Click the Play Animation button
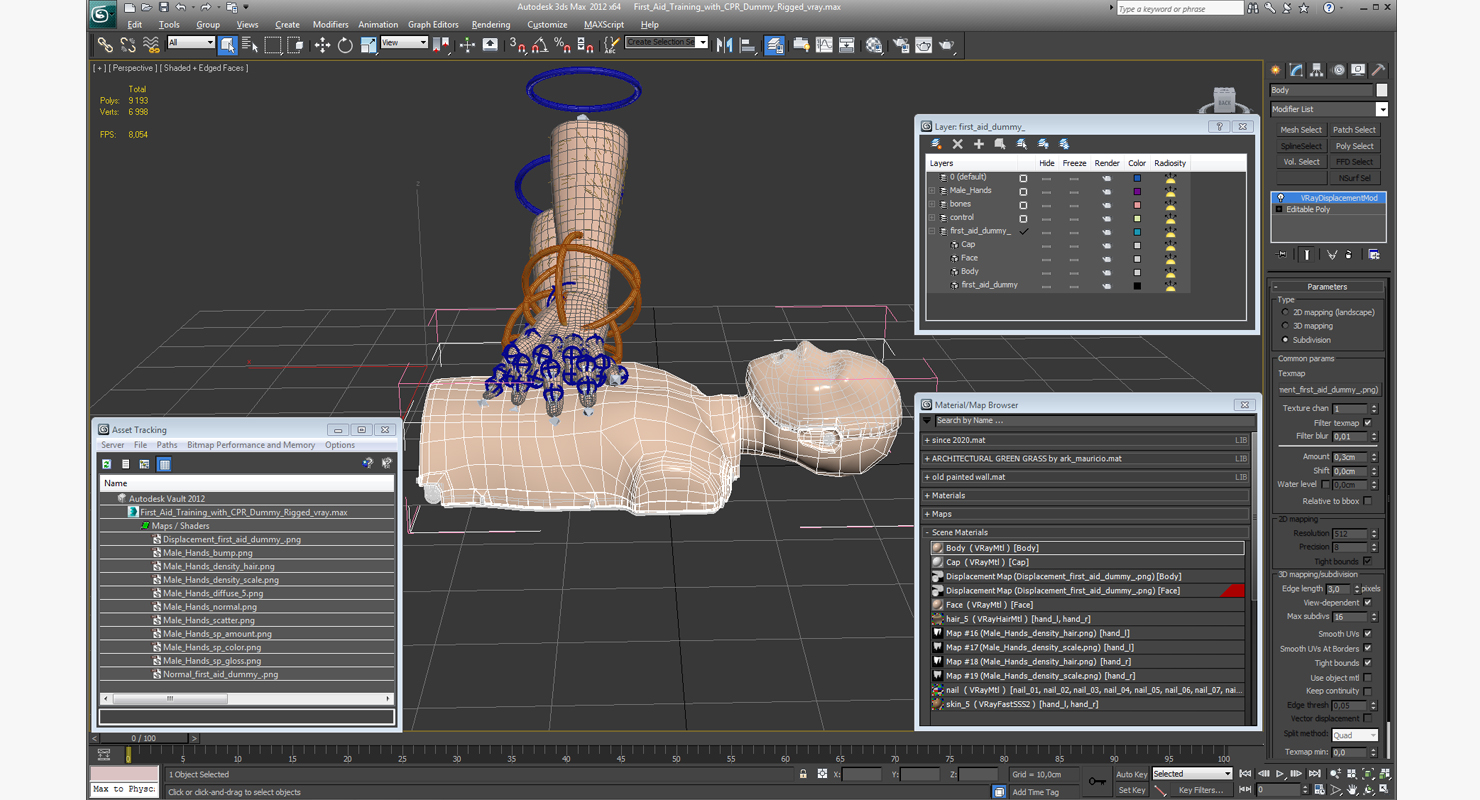The height and width of the screenshot is (800, 1480). pos(1279,774)
